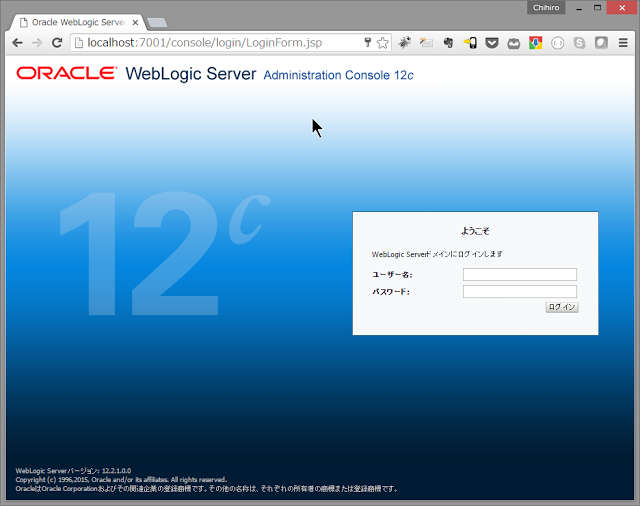640x506 pixels.
Task: Click the browser forward arrow
Action: (x=37, y=42)
